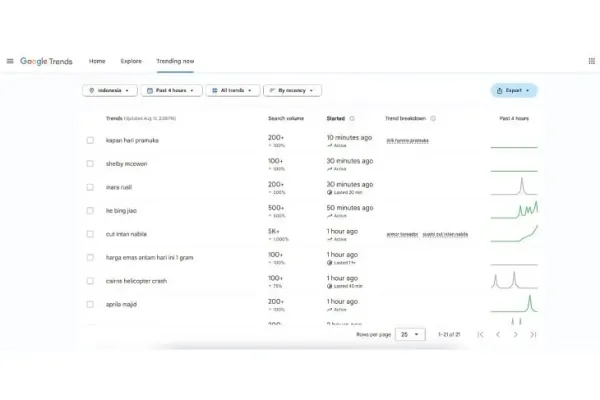This screenshot has height=400, width=600.
Task: Switch to the Explore tab
Action: click(131, 61)
